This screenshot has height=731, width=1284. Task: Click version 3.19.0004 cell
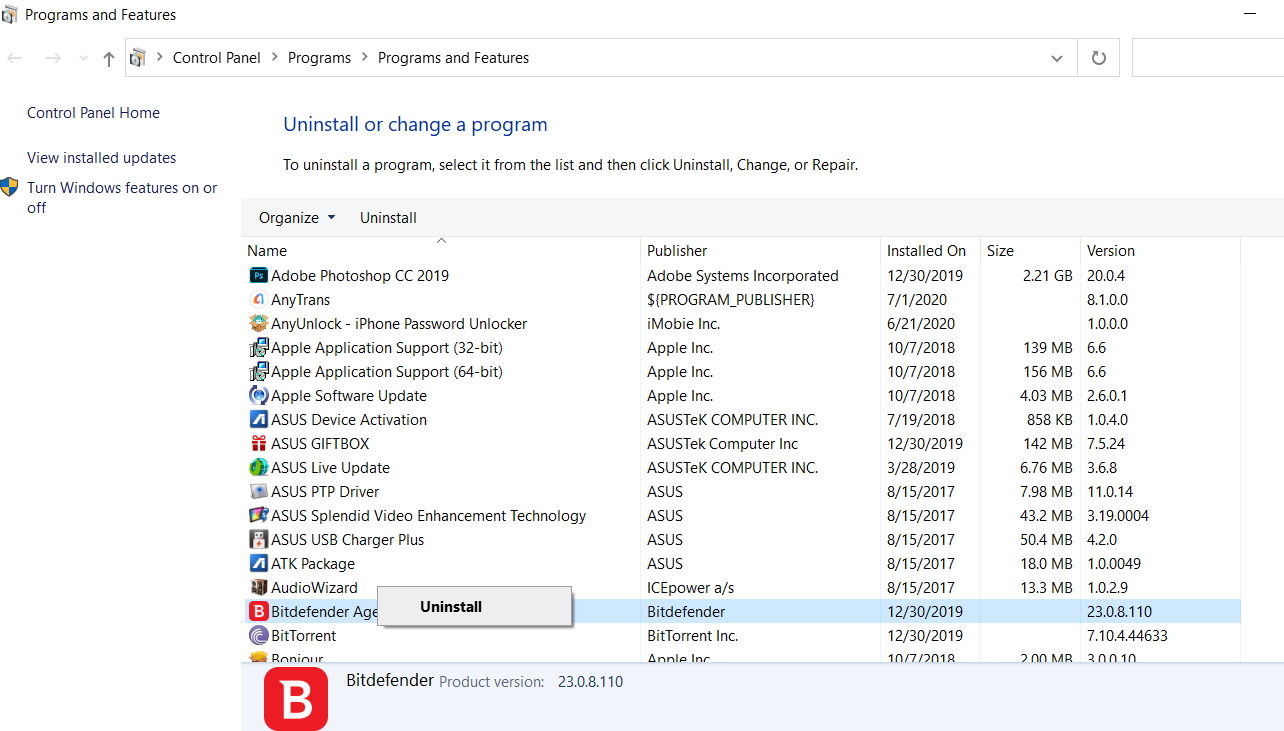(1118, 516)
